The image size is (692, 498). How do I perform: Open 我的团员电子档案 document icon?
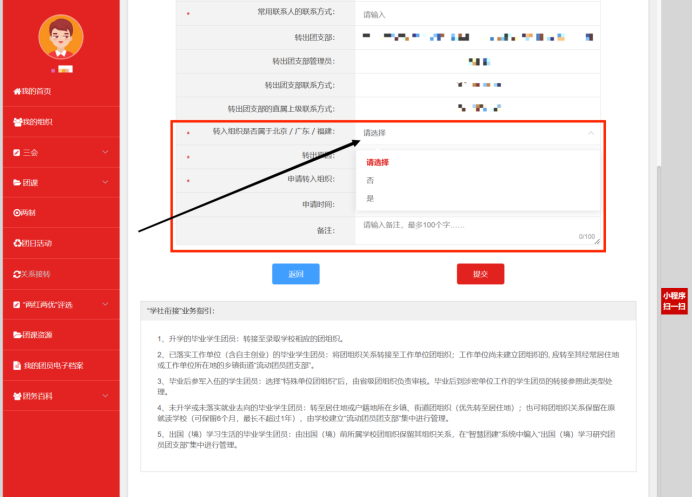(16, 365)
